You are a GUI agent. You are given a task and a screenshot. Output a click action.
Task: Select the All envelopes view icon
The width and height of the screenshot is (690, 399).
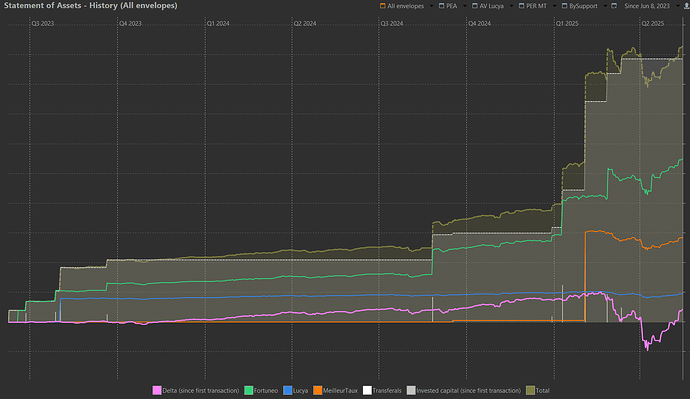[382, 6]
